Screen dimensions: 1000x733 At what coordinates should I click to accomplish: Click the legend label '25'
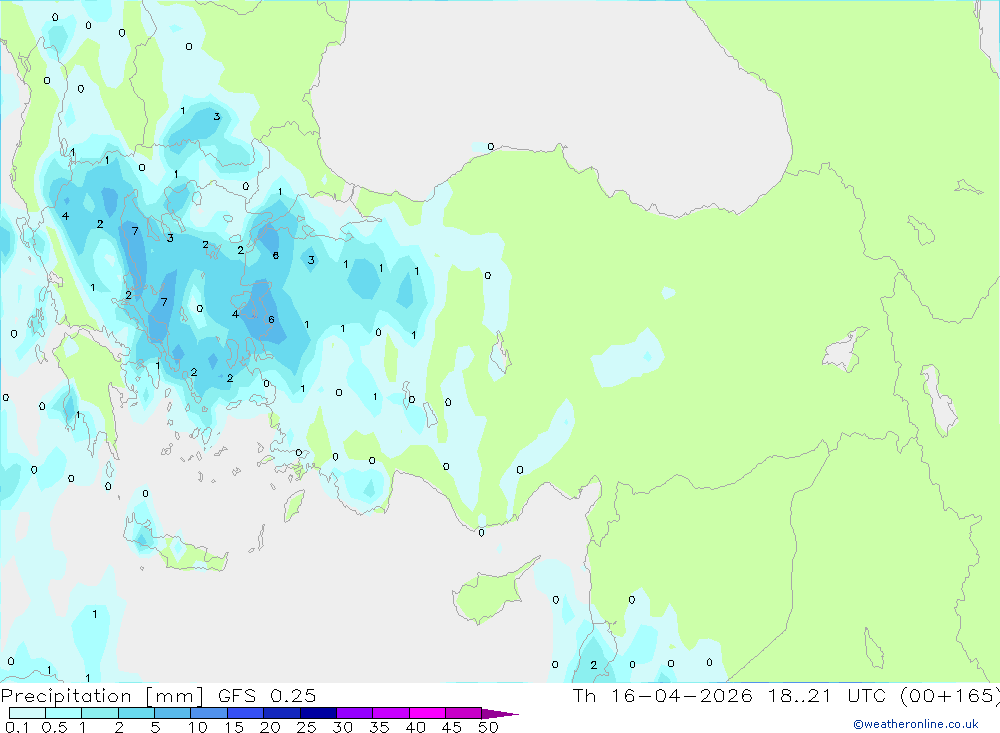307,727
